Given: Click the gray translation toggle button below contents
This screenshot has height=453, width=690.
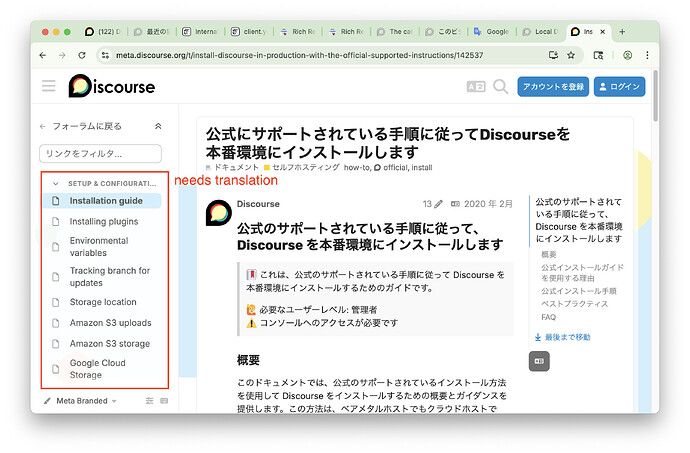Looking at the screenshot, I should click(539, 361).
